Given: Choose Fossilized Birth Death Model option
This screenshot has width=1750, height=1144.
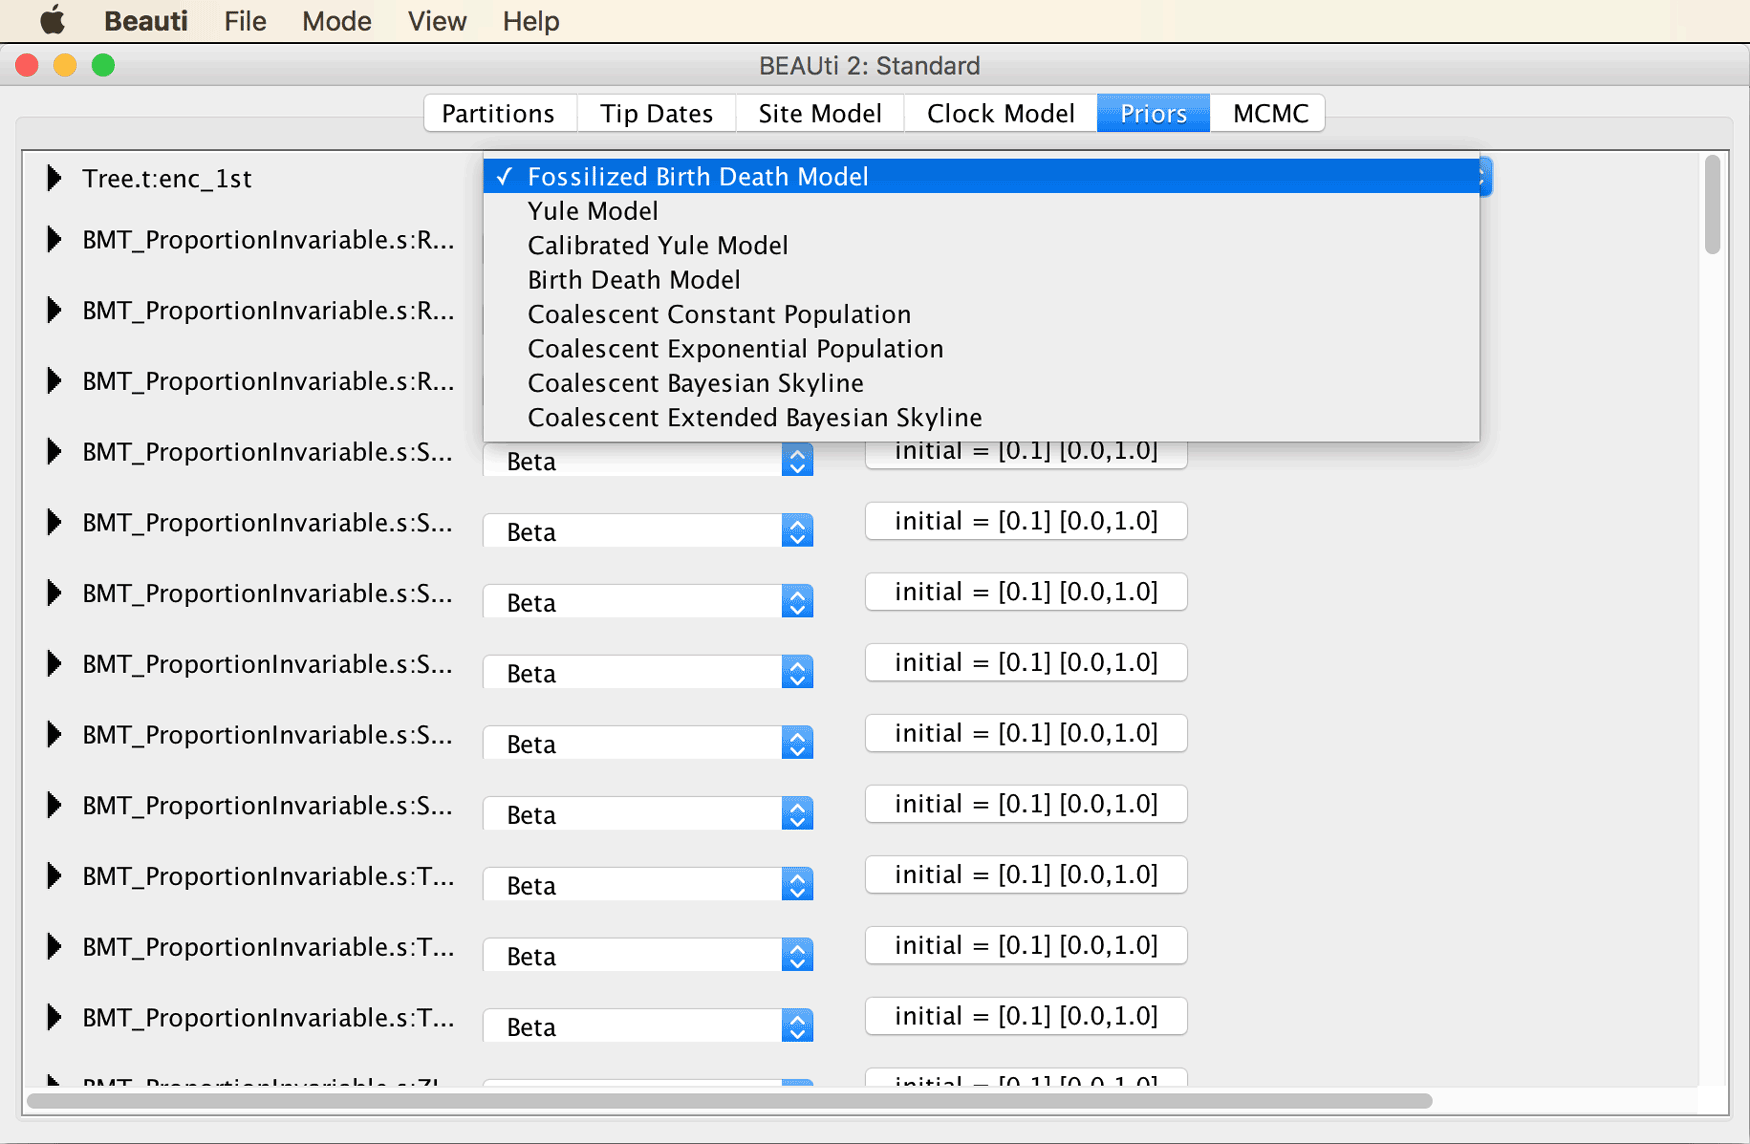Looking at the screenshot, I should (981, 176).
